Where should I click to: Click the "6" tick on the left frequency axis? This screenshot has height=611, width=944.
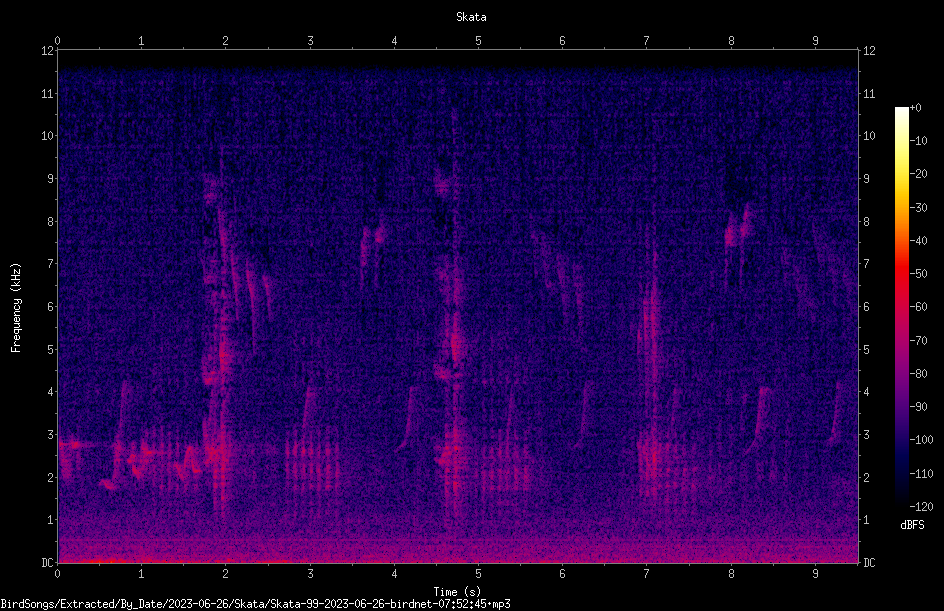click(50, 307)
